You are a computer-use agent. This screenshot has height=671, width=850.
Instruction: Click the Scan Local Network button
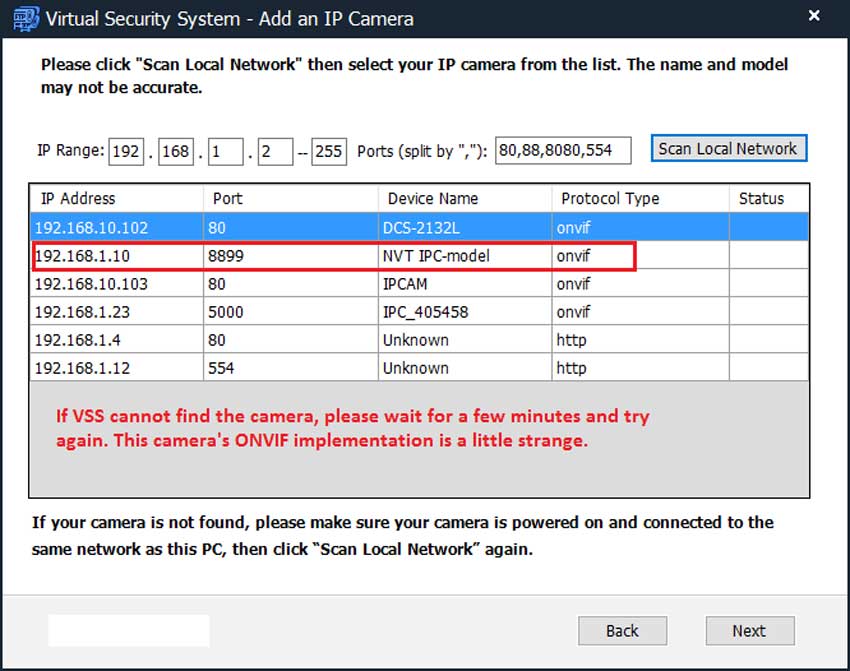[728, 149]
